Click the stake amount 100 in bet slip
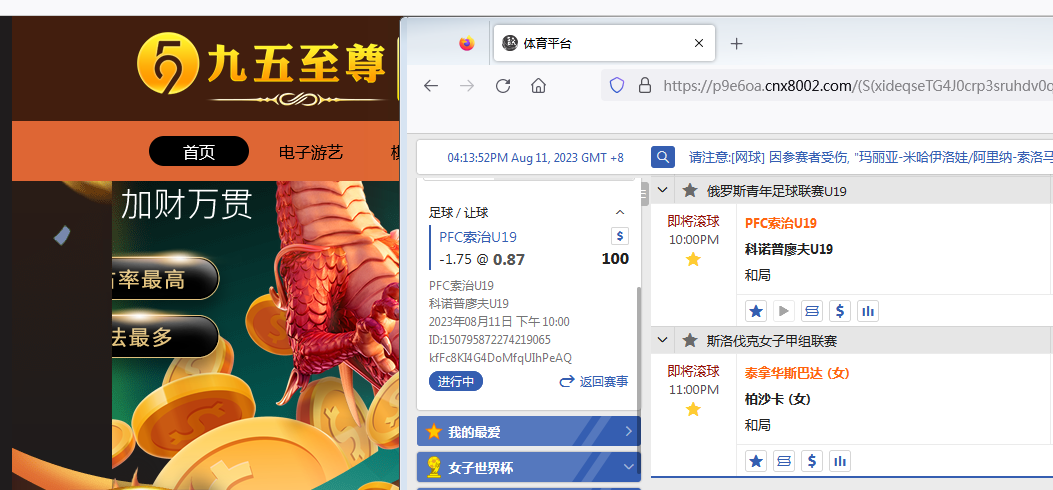Screen dimensions: 1053x490 (x=615, y=259)
